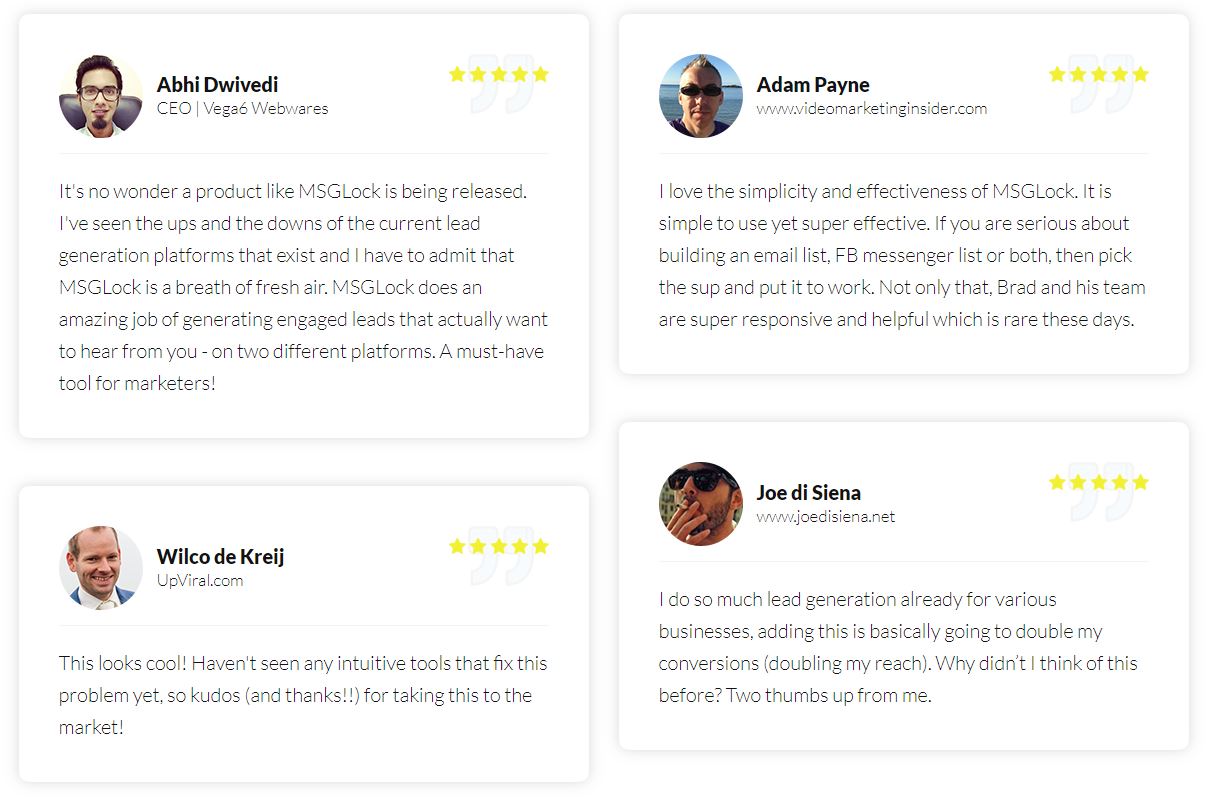
Task: Click the Wilco de Kreij name heading
Action: click(221, 557)
